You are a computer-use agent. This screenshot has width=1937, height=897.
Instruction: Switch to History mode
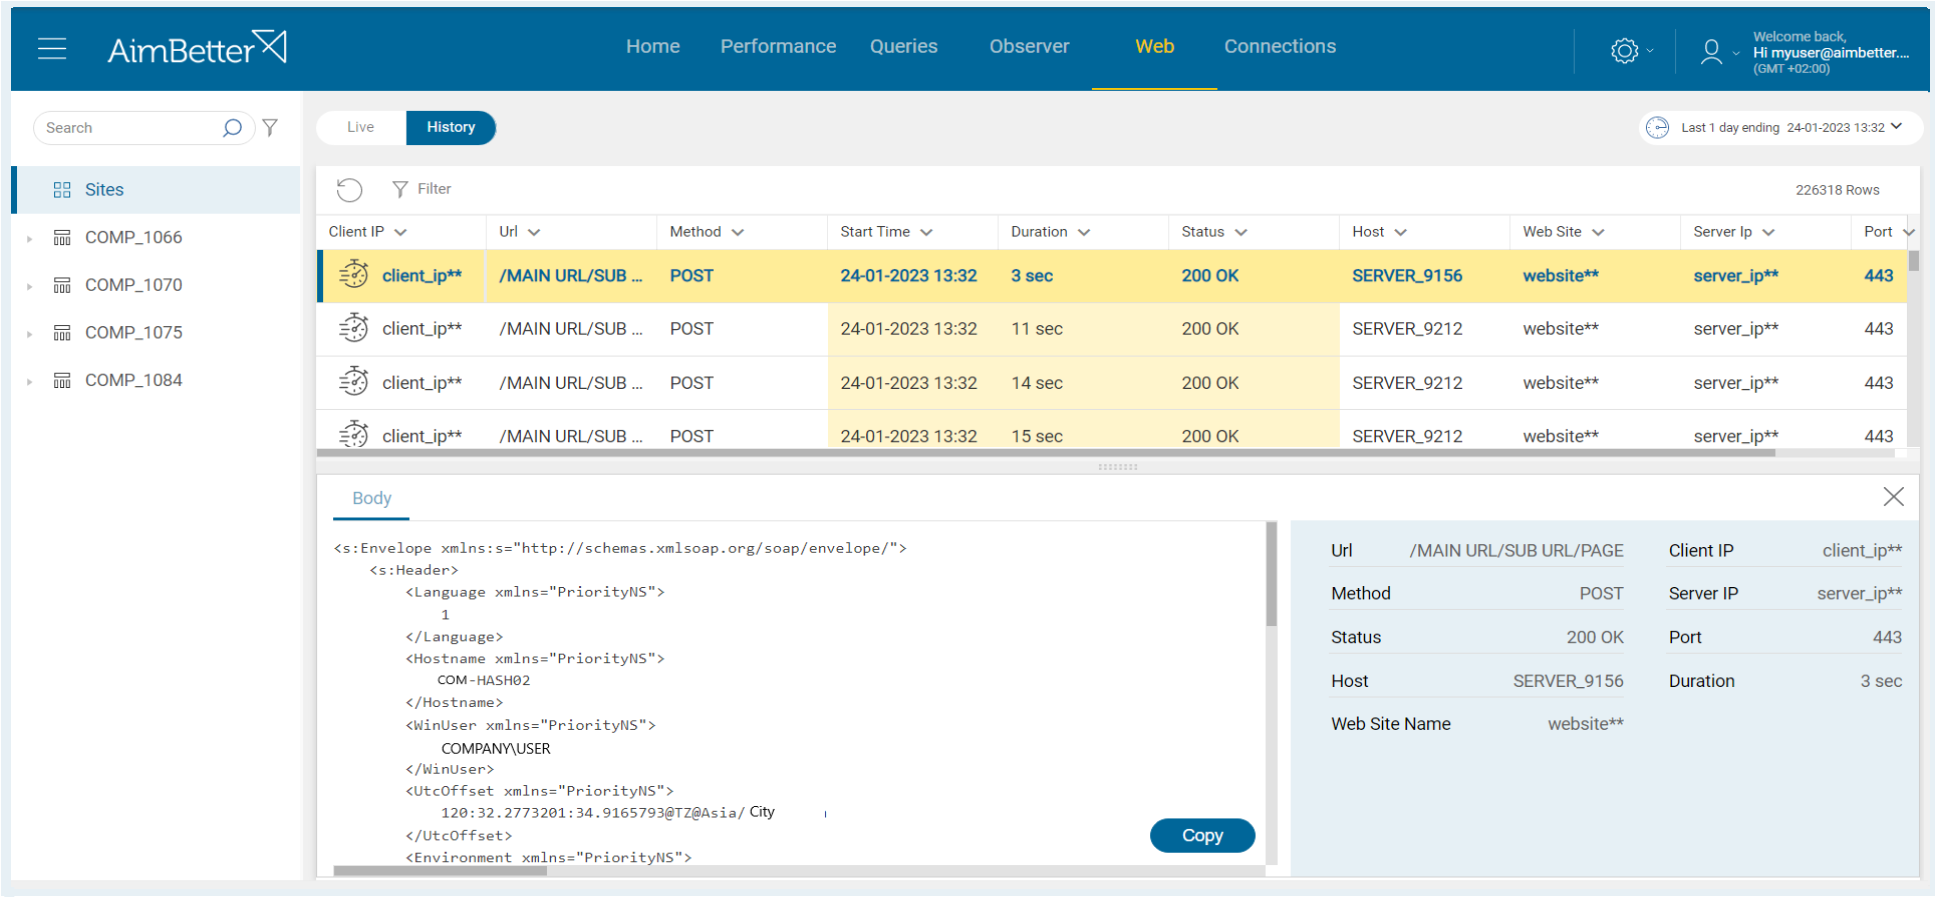(451, 127)
